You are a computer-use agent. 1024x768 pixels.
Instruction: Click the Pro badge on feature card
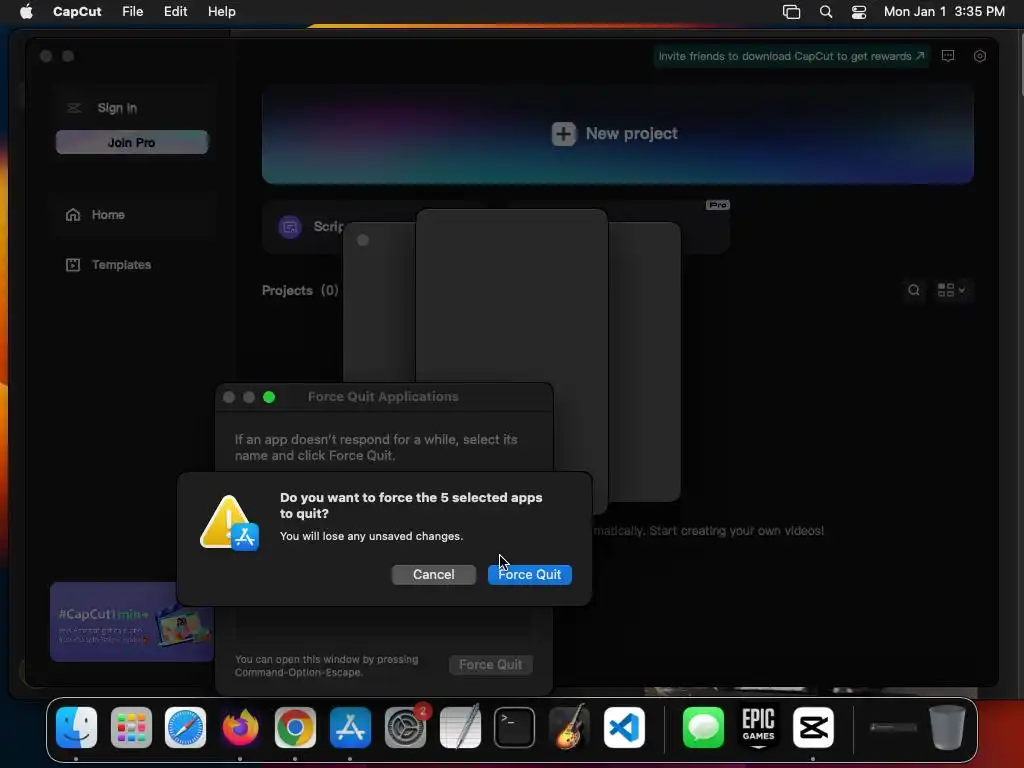(718, 205)
